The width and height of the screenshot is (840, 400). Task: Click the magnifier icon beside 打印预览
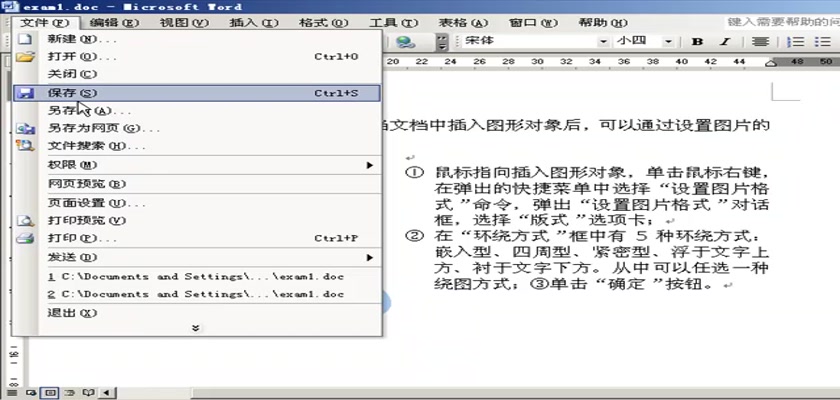(x=25, y=221)
